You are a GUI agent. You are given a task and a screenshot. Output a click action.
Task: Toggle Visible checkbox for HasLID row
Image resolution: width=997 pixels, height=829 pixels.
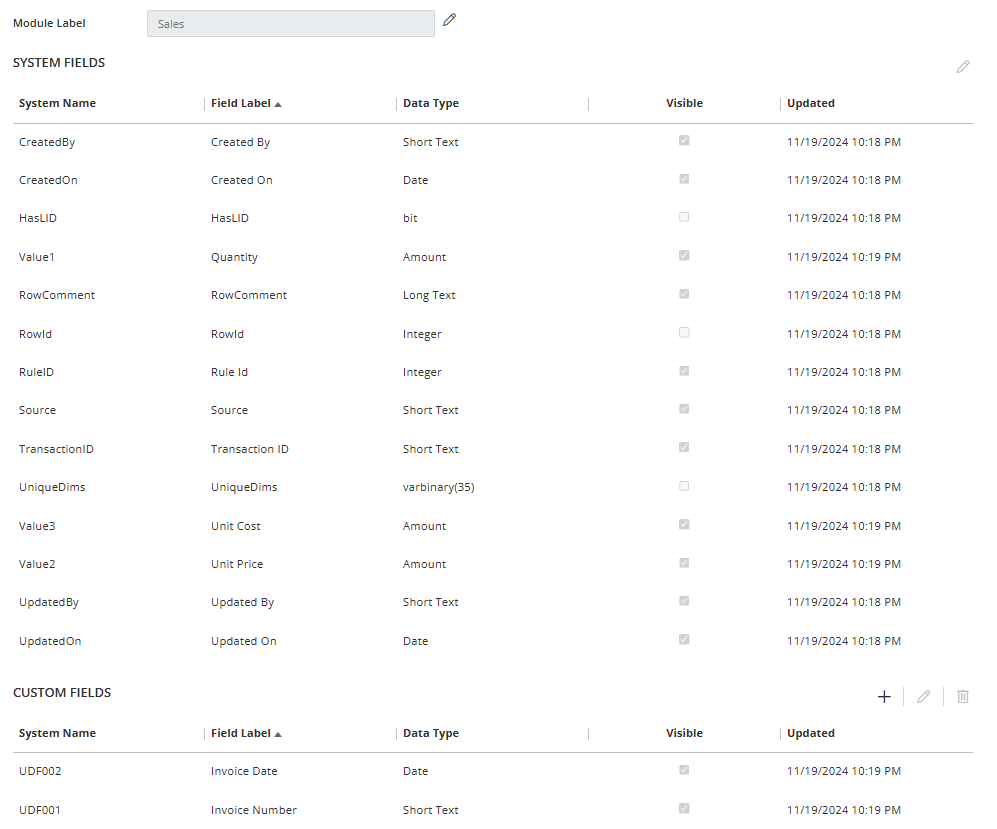pyautogui.click(x=684, y=217)
